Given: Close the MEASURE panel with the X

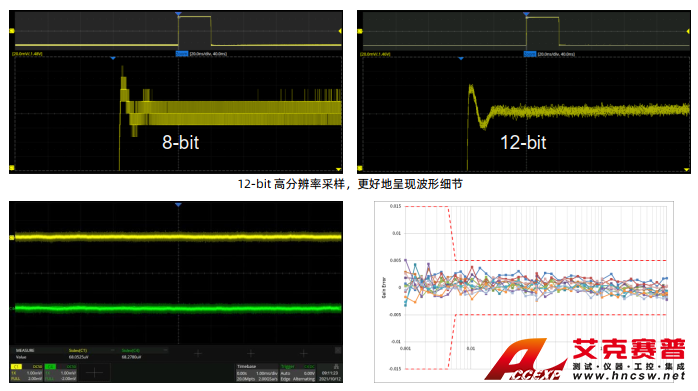Looking at the screenshot, I should [x=338, y=350].
